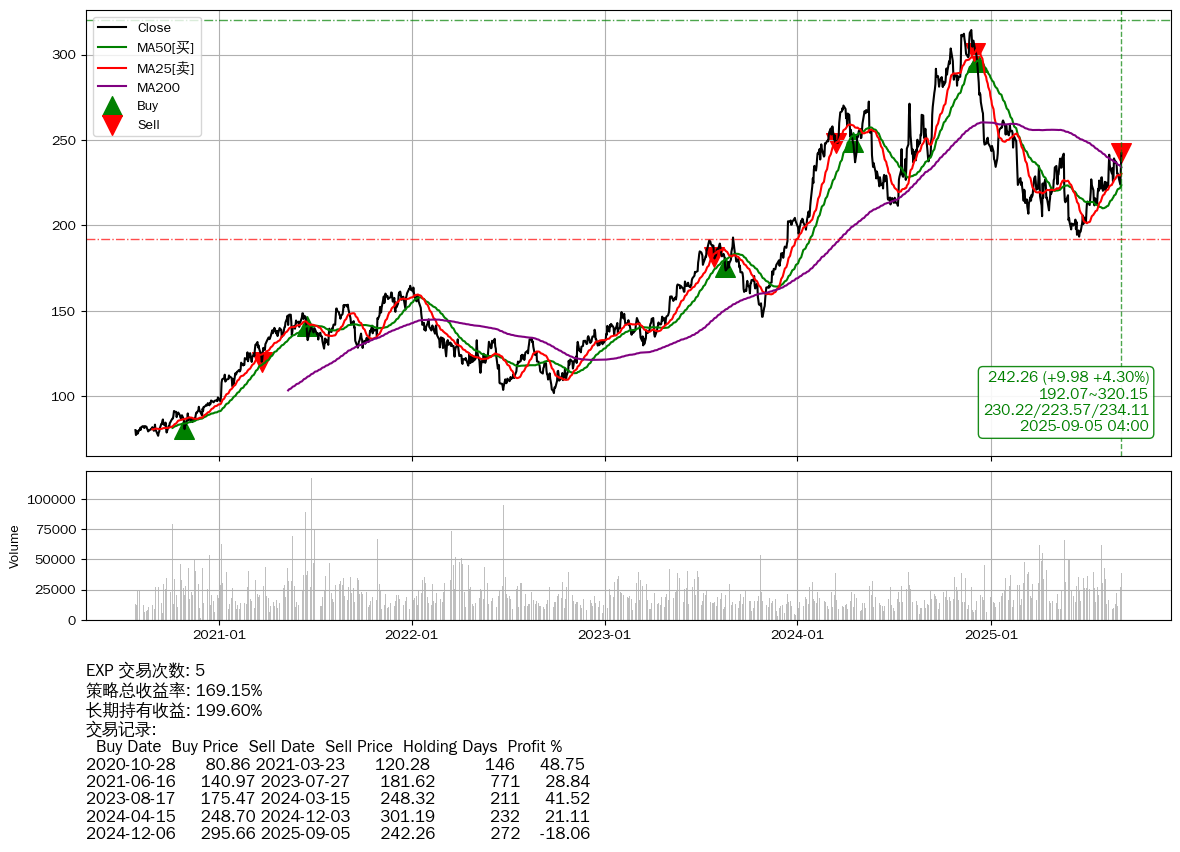This screenshot has height=852, width=1180.
Task: Click the MA25[卖] red legend line
Action: [x=113, y=68]
